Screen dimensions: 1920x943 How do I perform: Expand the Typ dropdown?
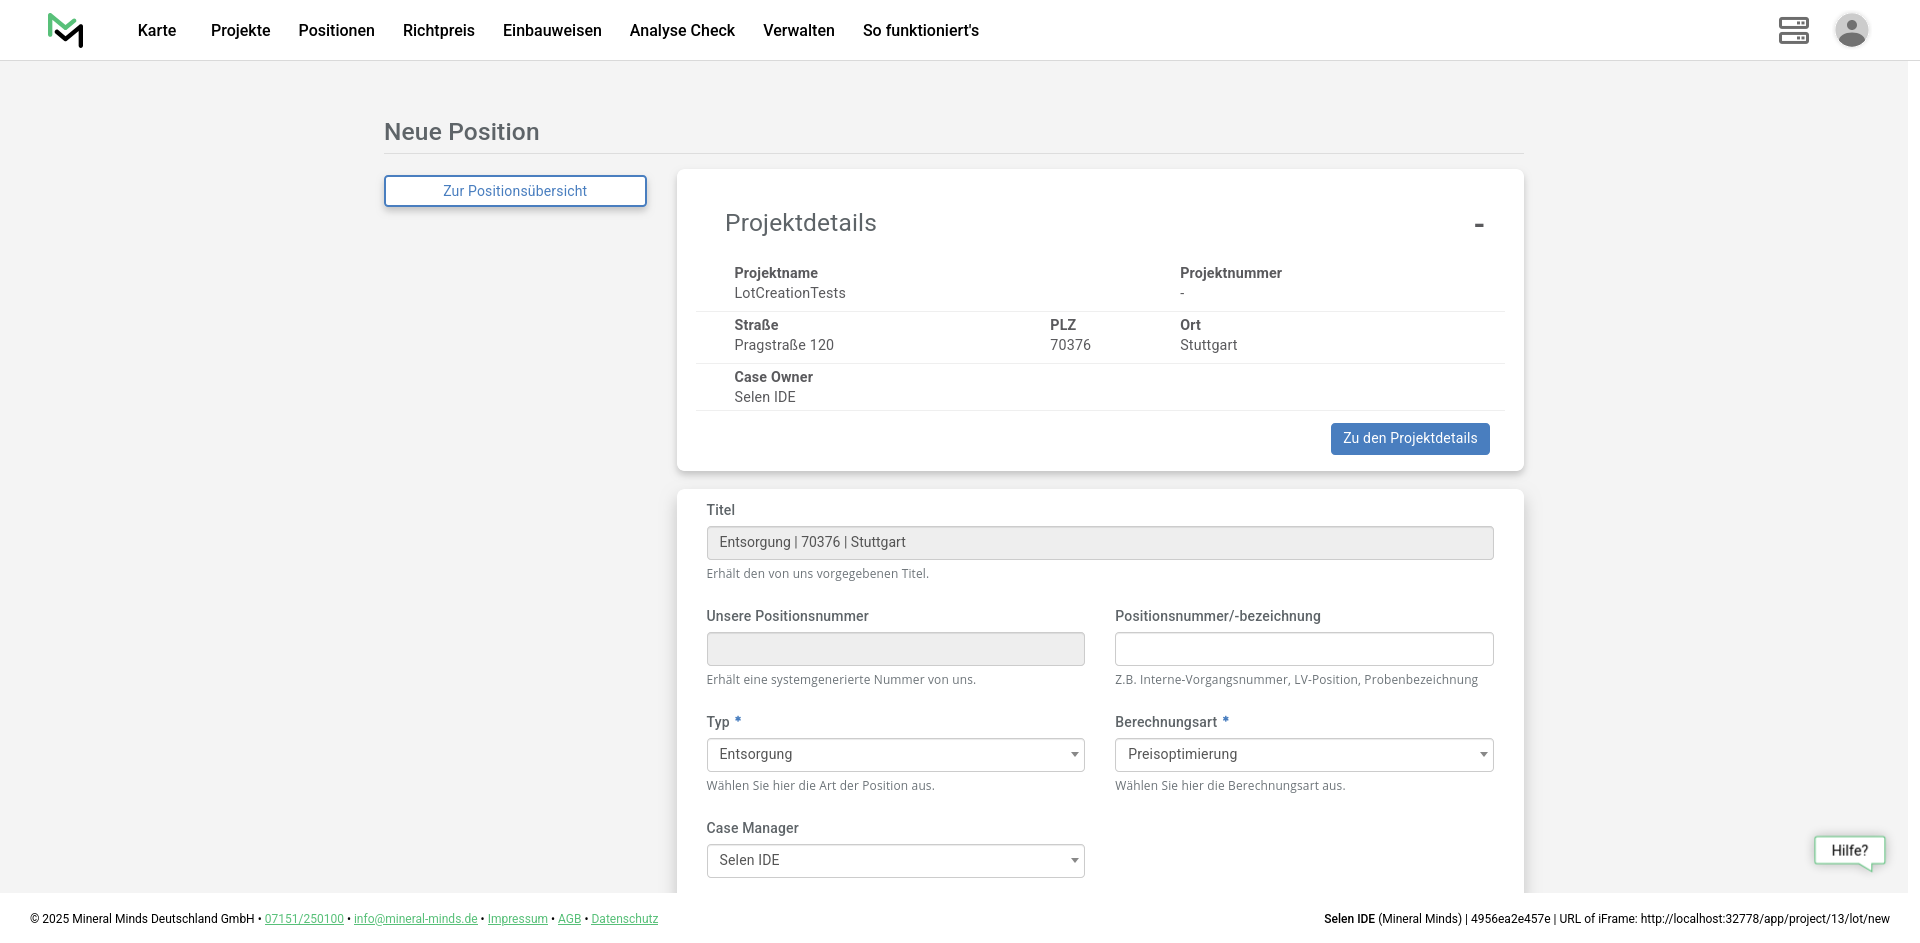(895, 755)
